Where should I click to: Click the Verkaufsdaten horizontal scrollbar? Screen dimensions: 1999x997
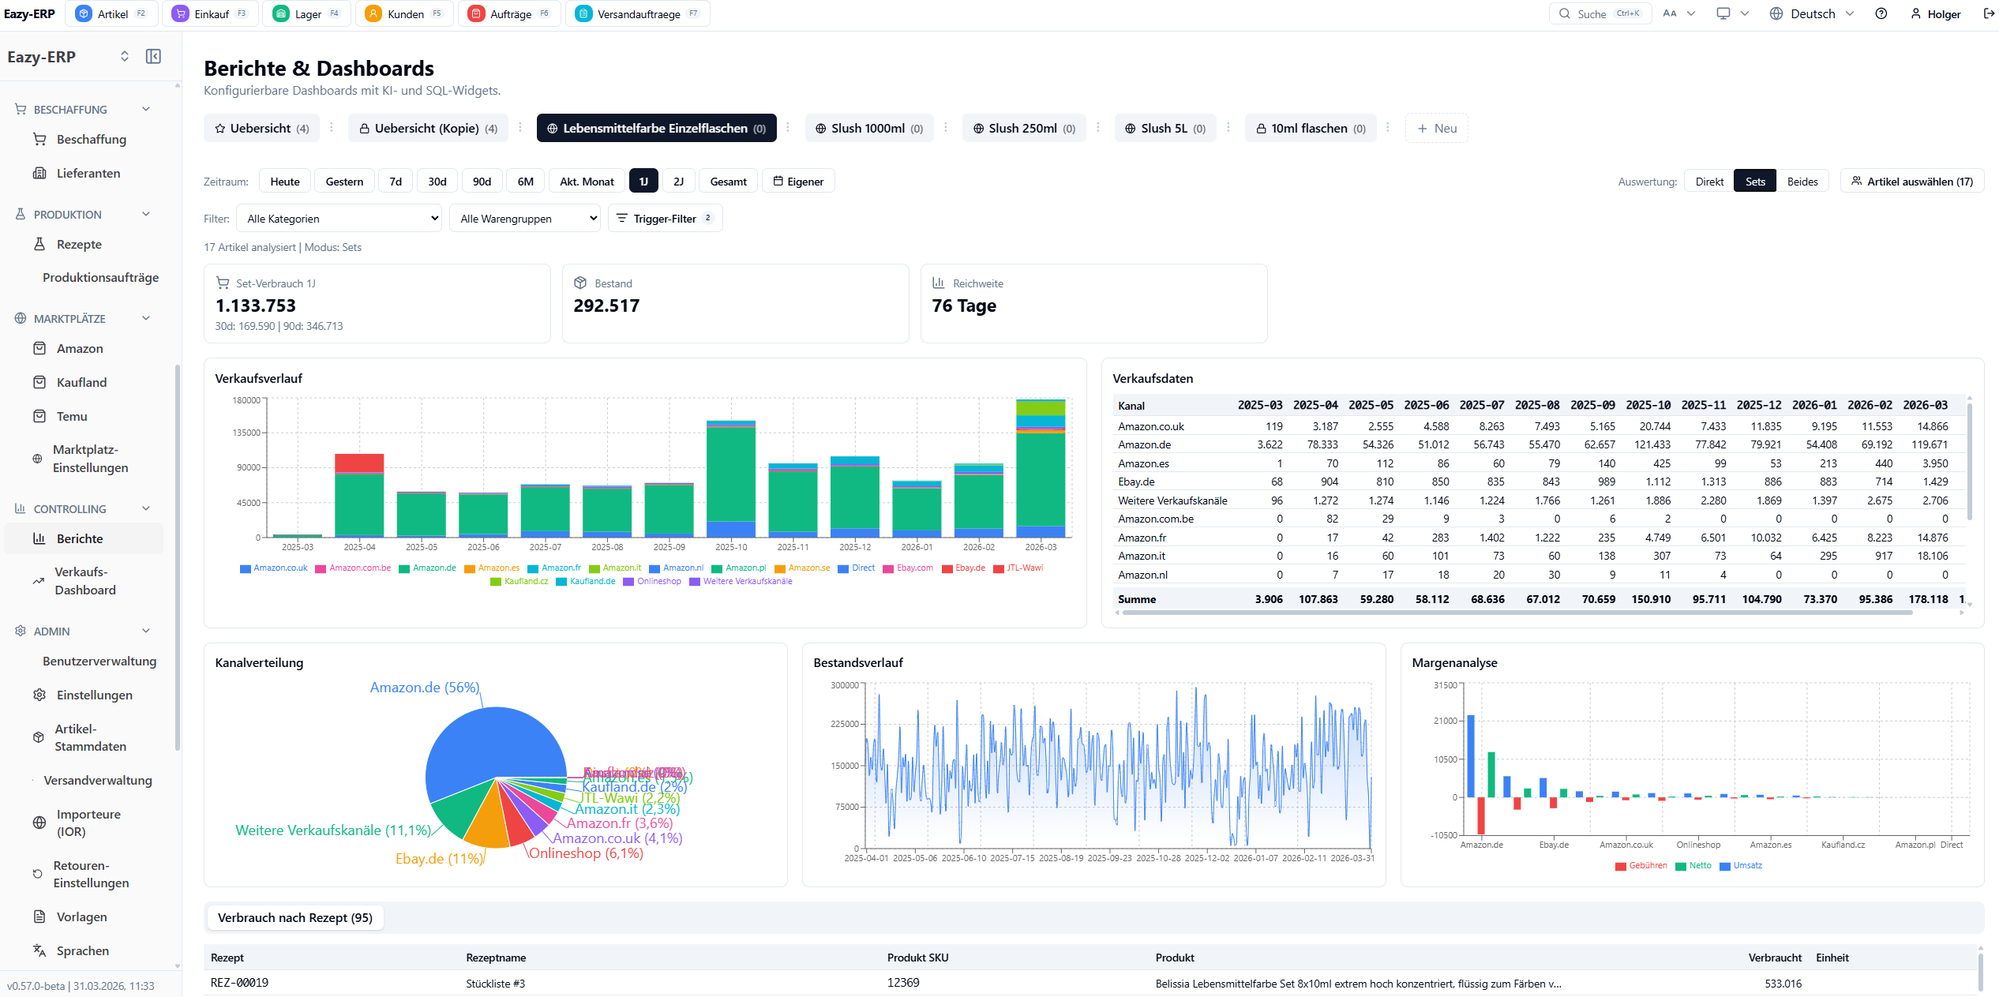[1517, 612]
